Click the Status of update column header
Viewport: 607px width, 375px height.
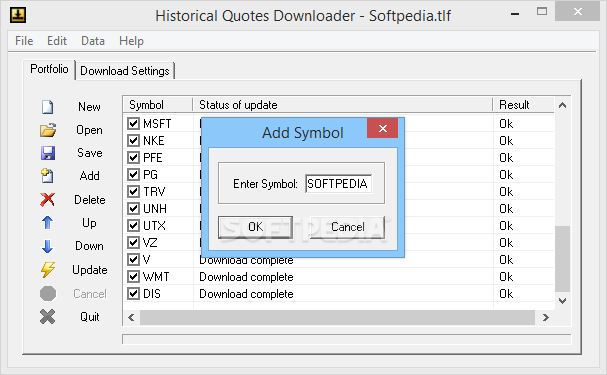[x=343, y=105]
